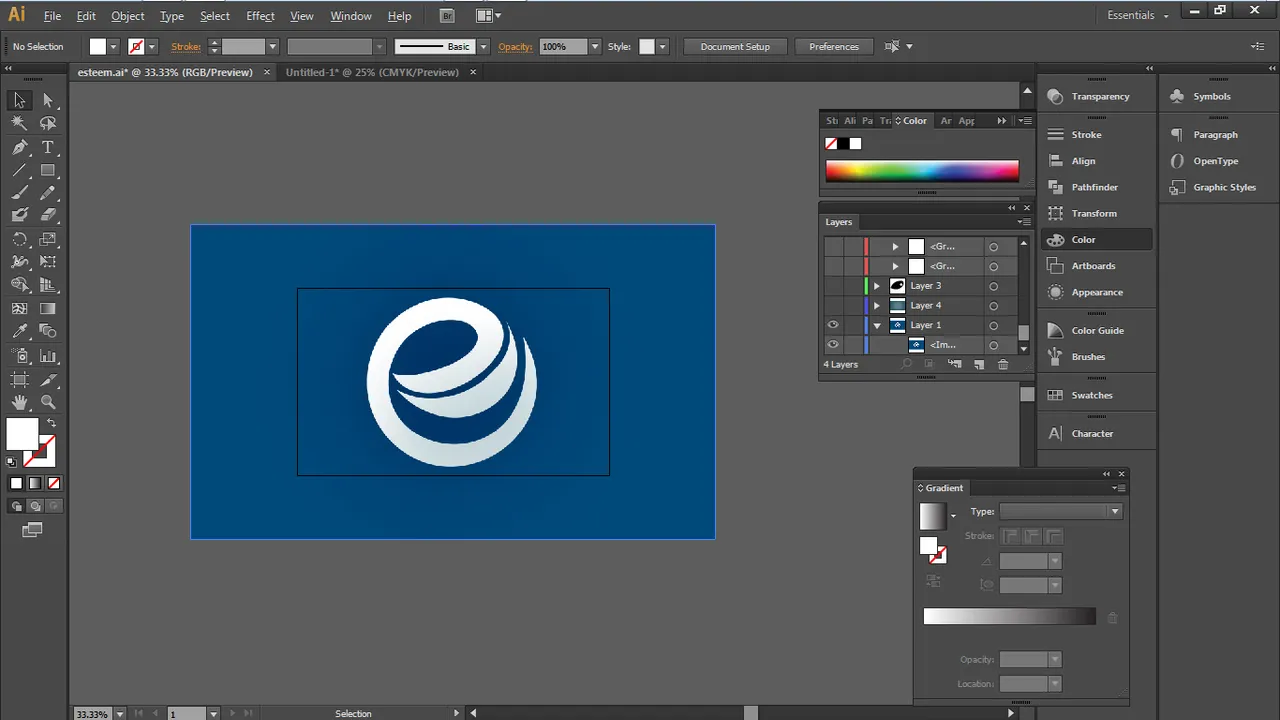Screen dimensions: 1280x720
Task: Open the Window menu
Action: (351, 16)
